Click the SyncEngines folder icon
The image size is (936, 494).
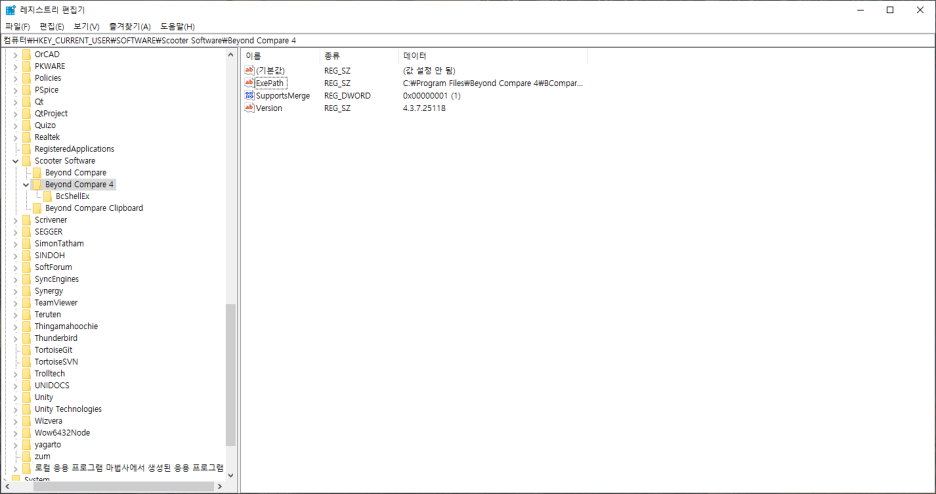(26, 279)
